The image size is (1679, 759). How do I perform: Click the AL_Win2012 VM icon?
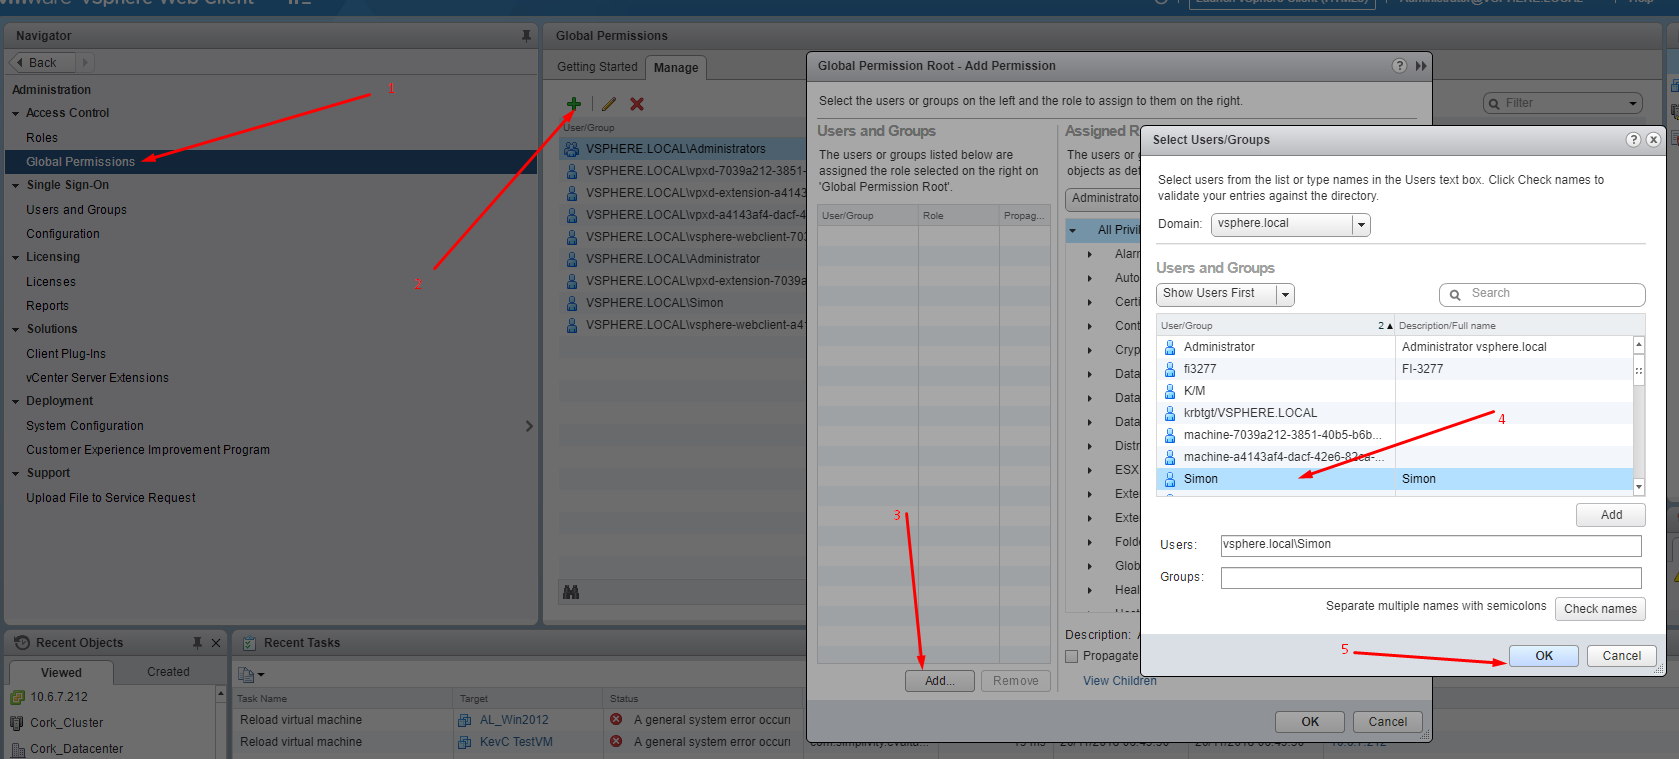coord(465,720)
